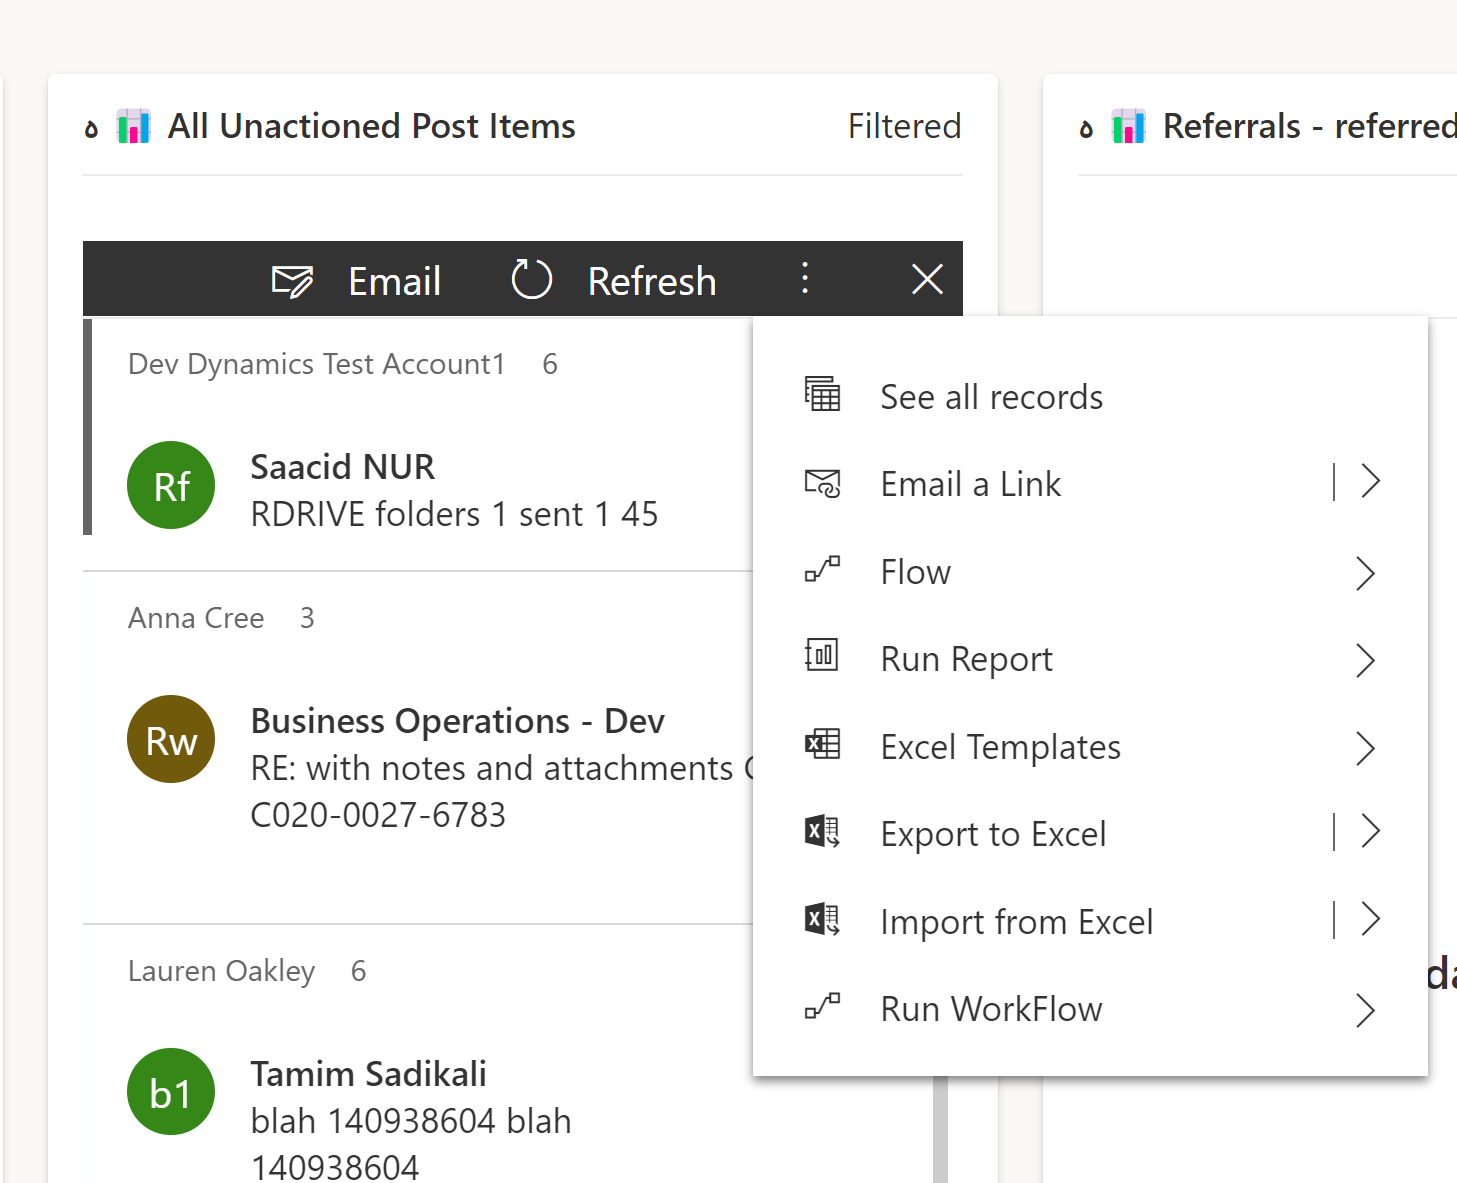Click the Email a Link envelope icon
Viewport: 1457px width, 1183px height.
pyautogui.click(x=822, y=483)
